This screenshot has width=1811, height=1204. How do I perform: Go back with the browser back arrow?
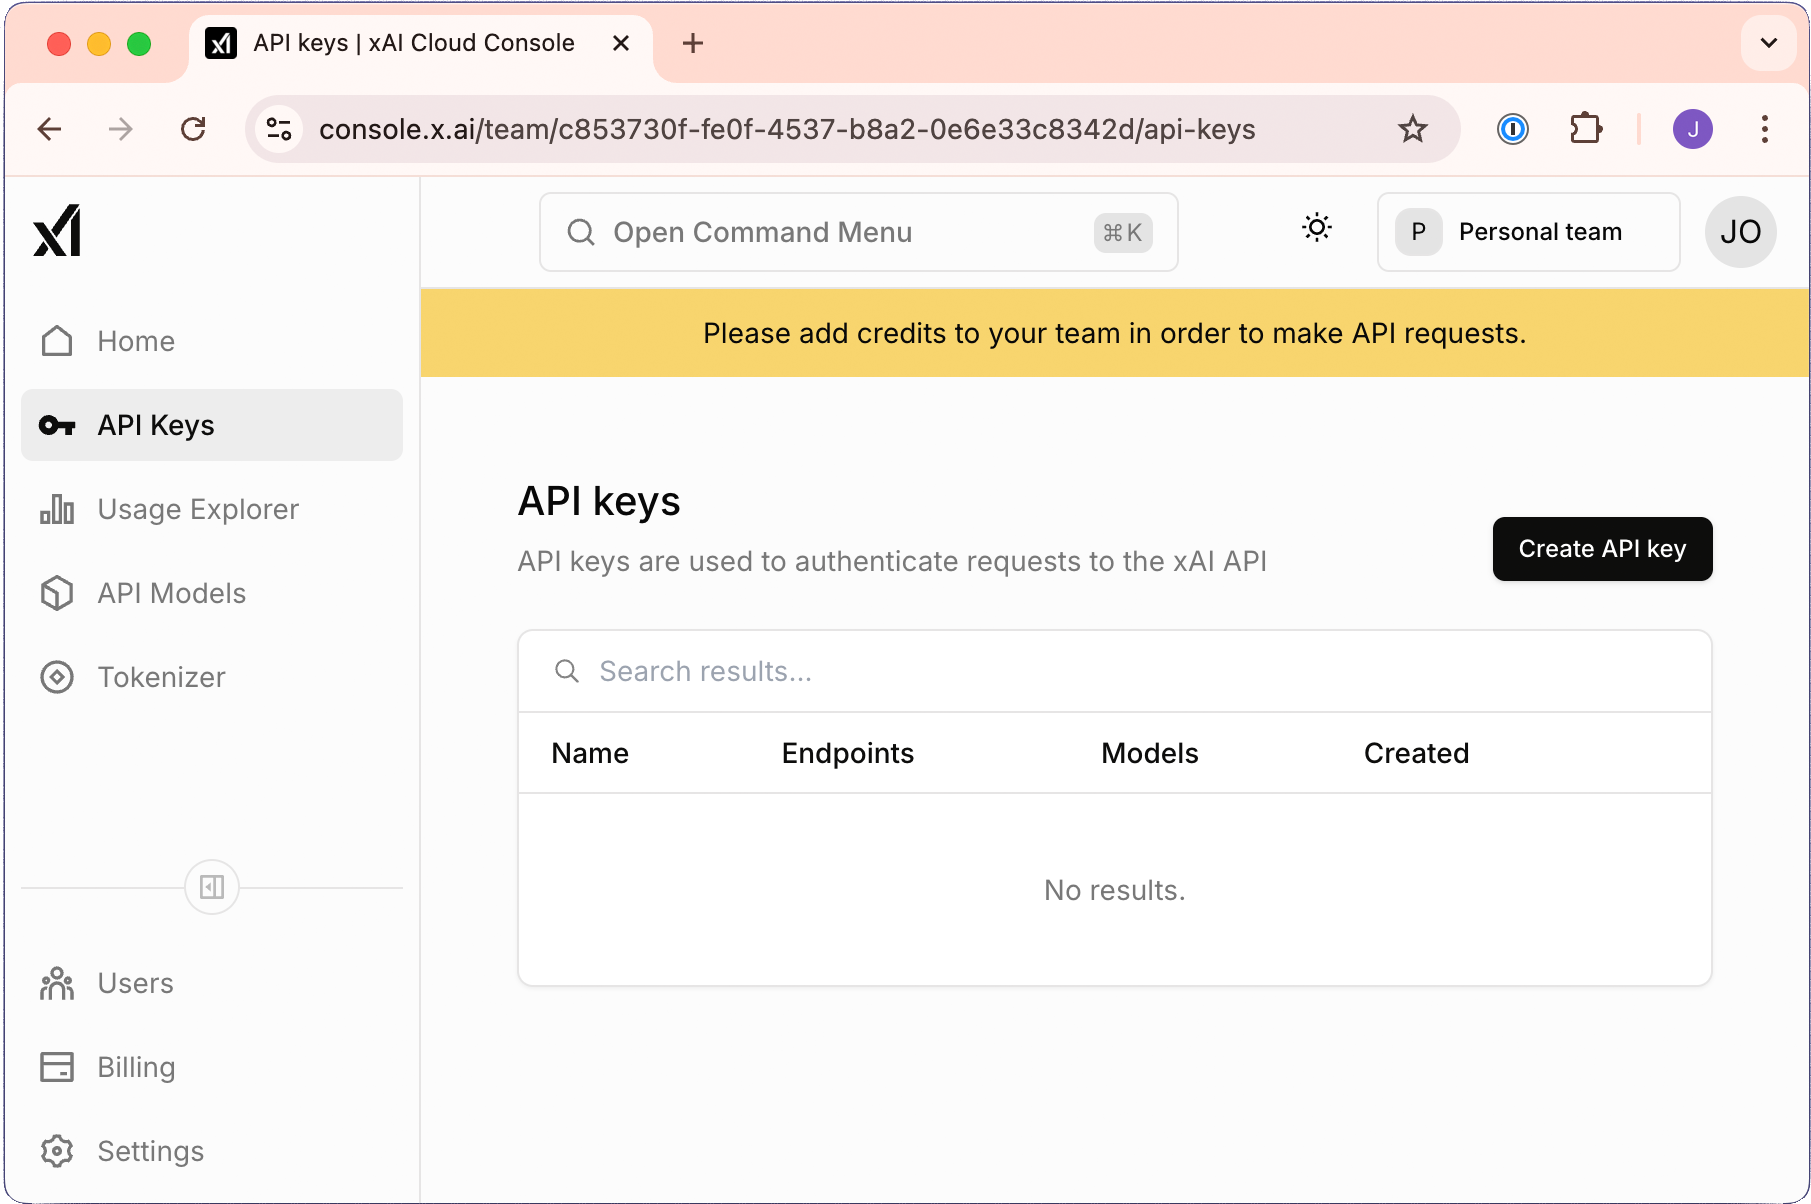49,129
